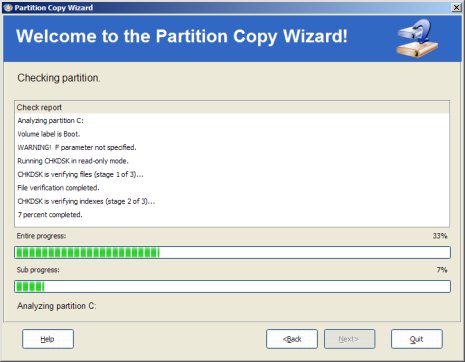The height and width of the screenshot is (362, 465).
Task: Click the 'Checking partition.' heading
Action: (59, 78)
